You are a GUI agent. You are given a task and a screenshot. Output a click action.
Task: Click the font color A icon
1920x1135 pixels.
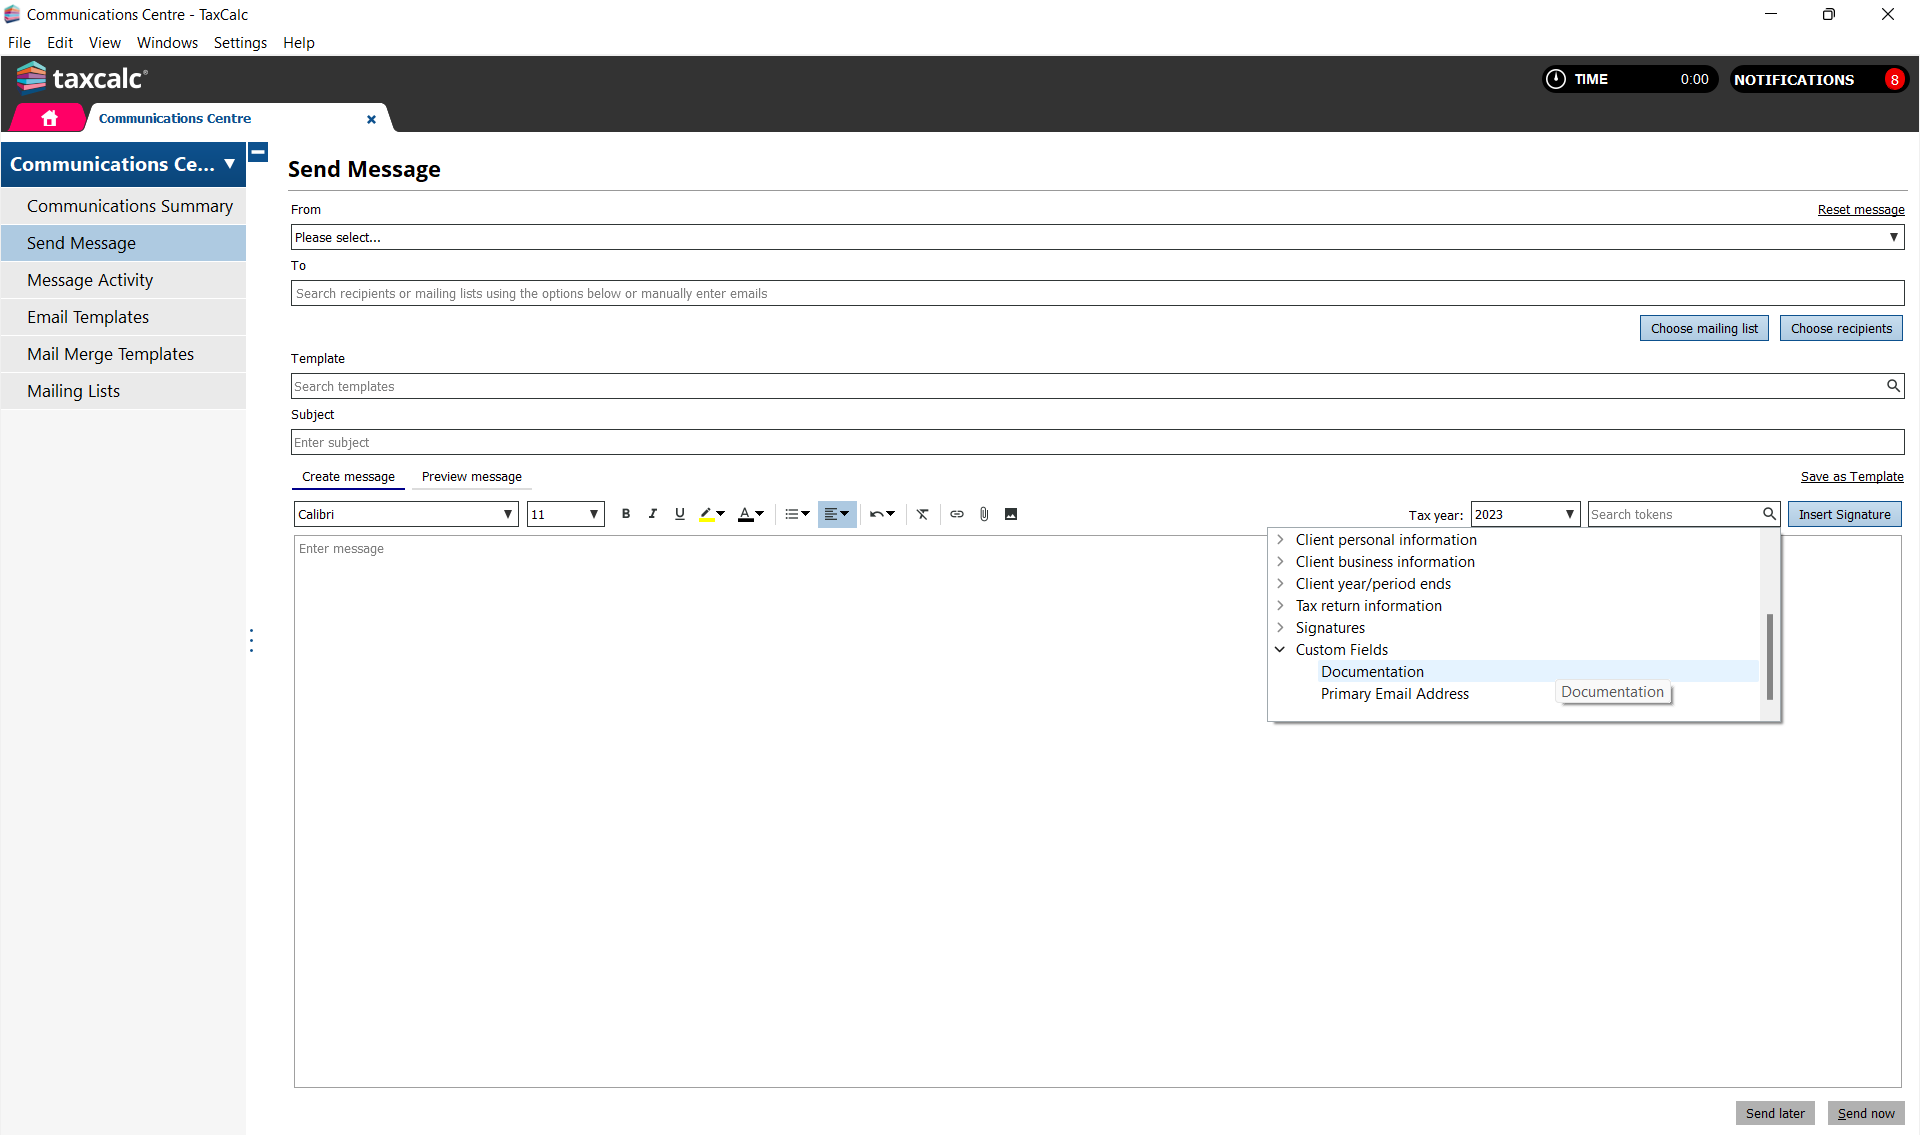tap(745, 514)
